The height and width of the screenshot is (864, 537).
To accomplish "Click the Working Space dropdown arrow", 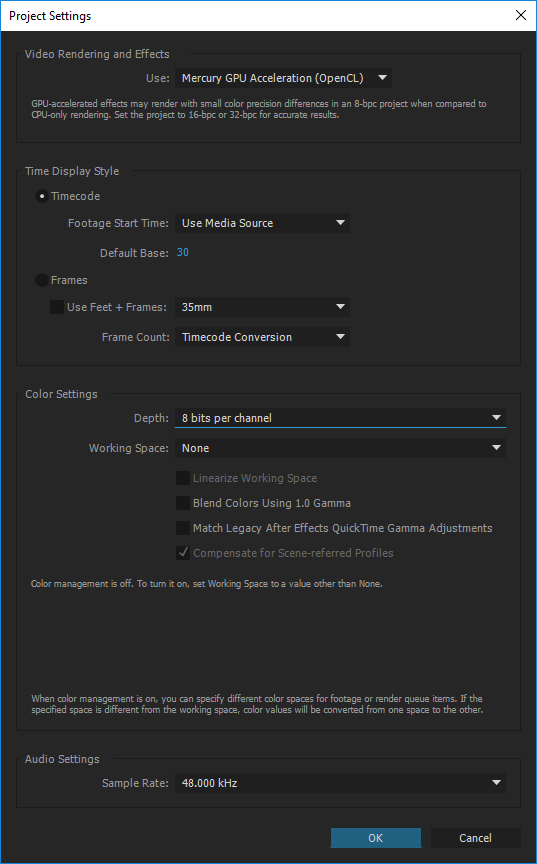I will 496,448.
